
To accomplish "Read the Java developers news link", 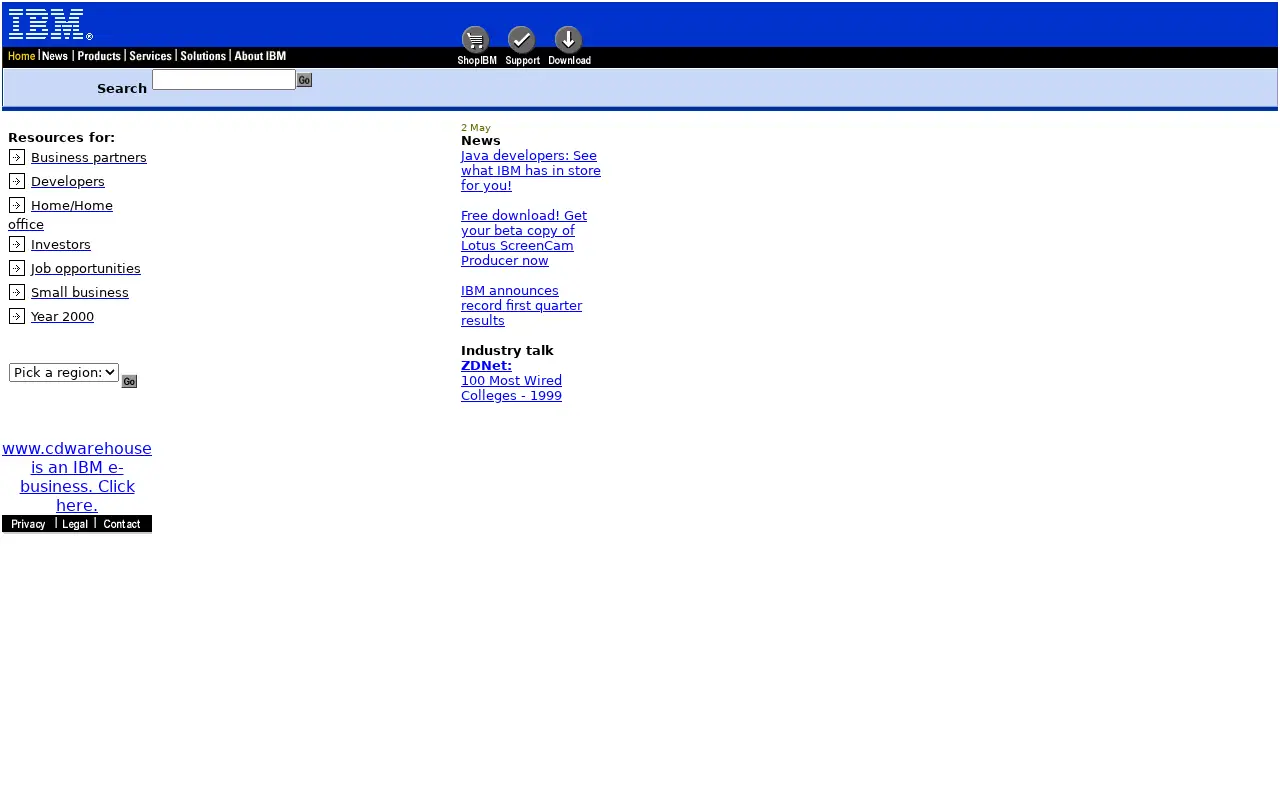I will [x=531, y=170].
